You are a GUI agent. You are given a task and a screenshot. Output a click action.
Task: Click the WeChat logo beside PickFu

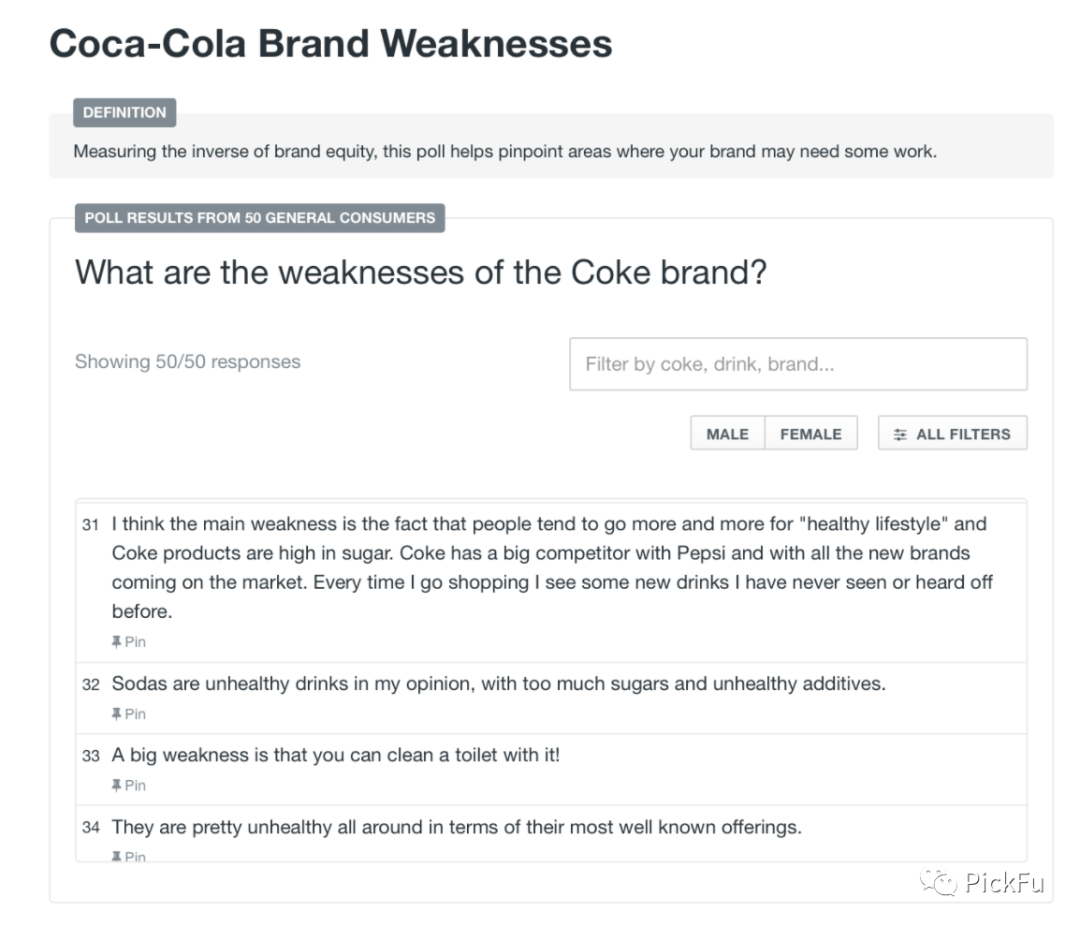click(939, 883)
